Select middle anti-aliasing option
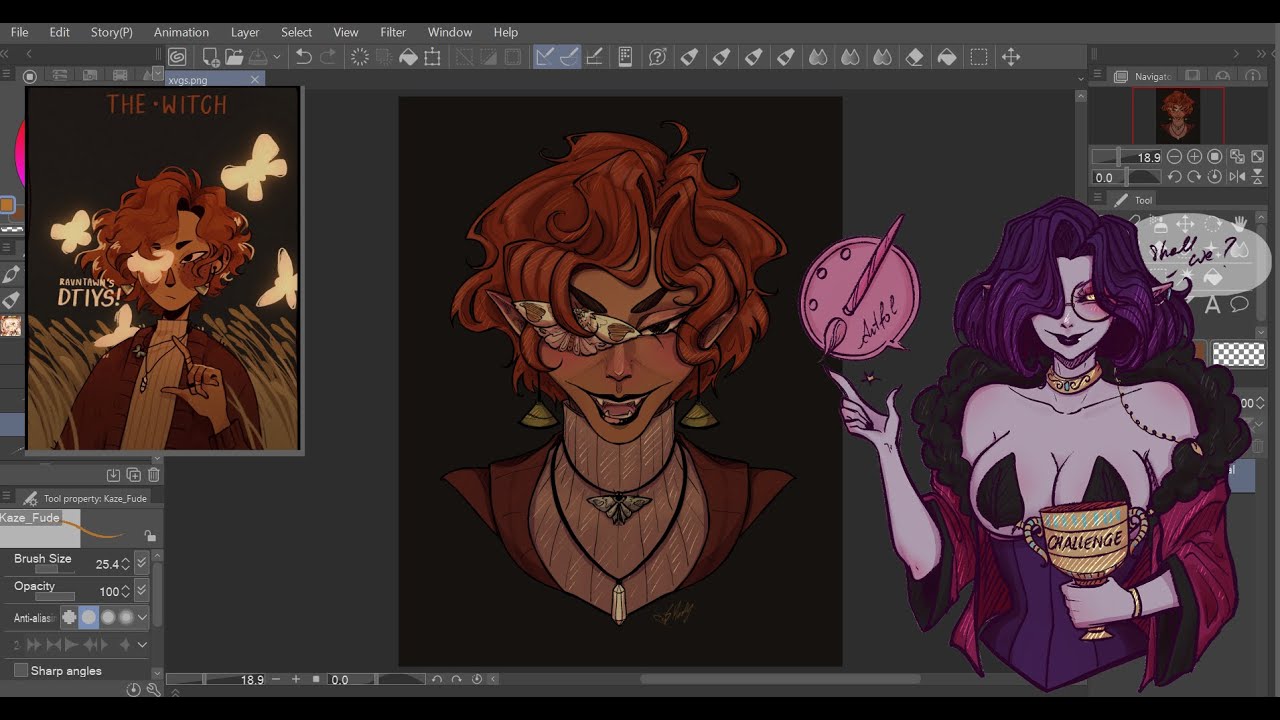The height and width of the screenshot is (720, 1280). coord(108,617)
